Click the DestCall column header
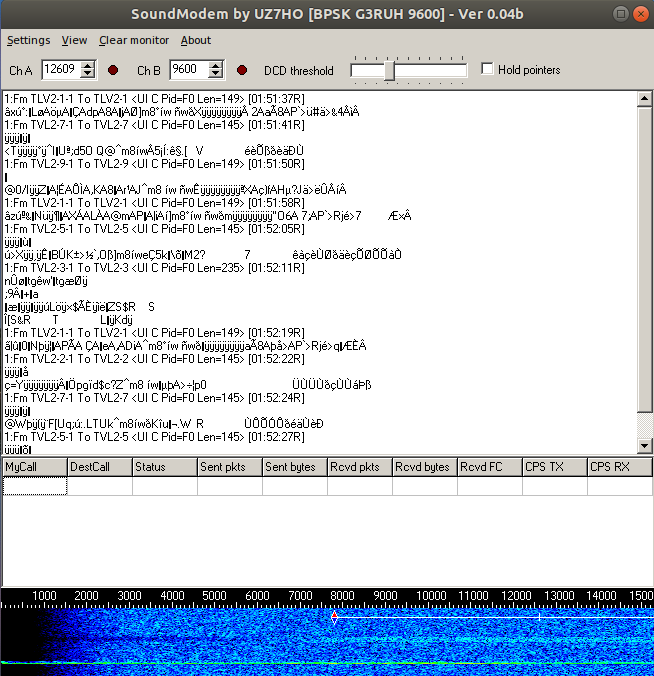Image resolution: width=654 pixels, height=676 pixels. tap(100, 467)
